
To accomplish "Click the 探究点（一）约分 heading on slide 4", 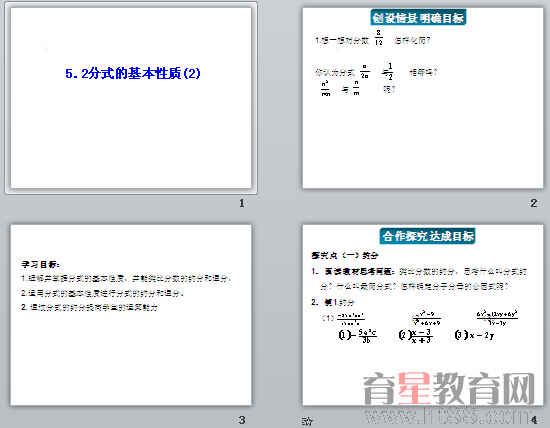I will click(x=344, y=255).
